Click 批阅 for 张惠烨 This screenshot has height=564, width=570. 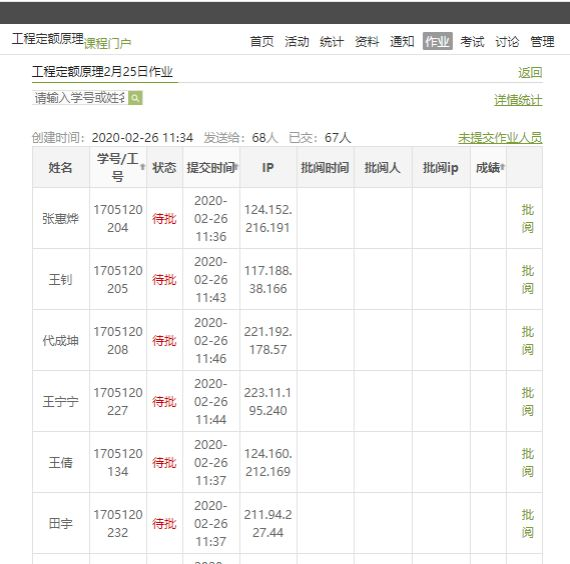pos(527,219)
